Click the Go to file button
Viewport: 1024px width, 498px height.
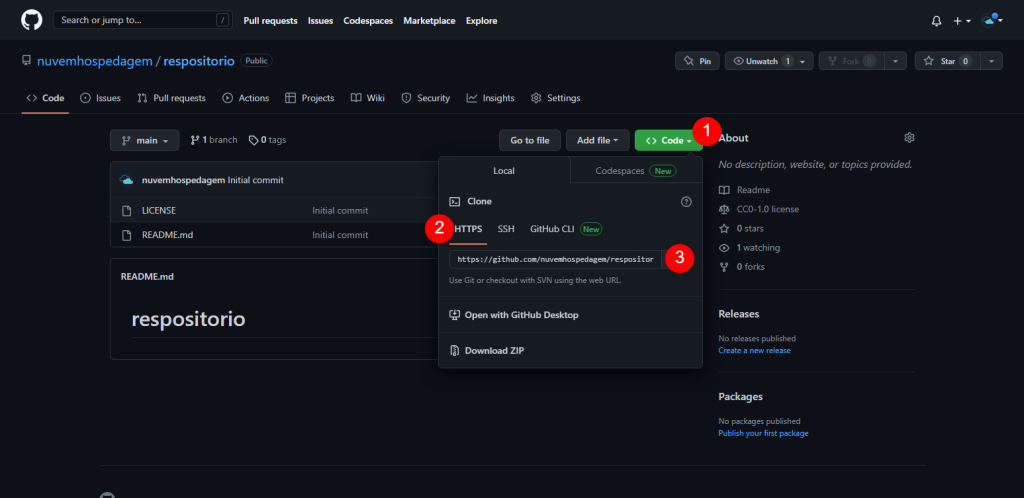[530, 140]
